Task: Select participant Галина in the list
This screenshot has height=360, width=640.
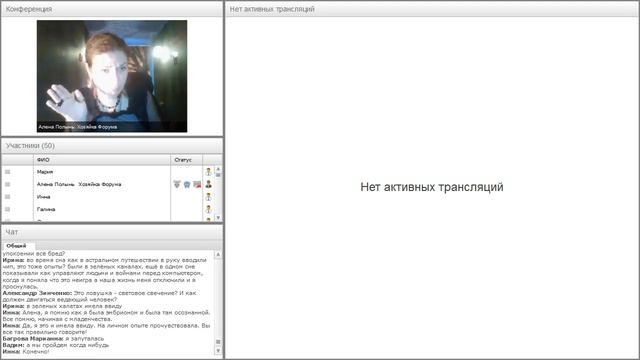Action: (46, 209)
